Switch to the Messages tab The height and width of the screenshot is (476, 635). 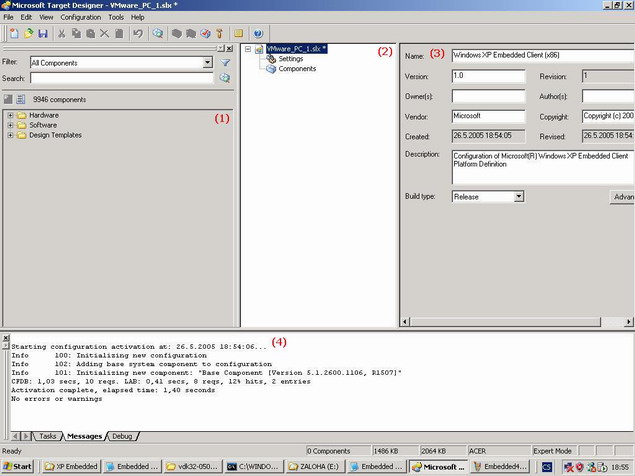pos(84,436)
